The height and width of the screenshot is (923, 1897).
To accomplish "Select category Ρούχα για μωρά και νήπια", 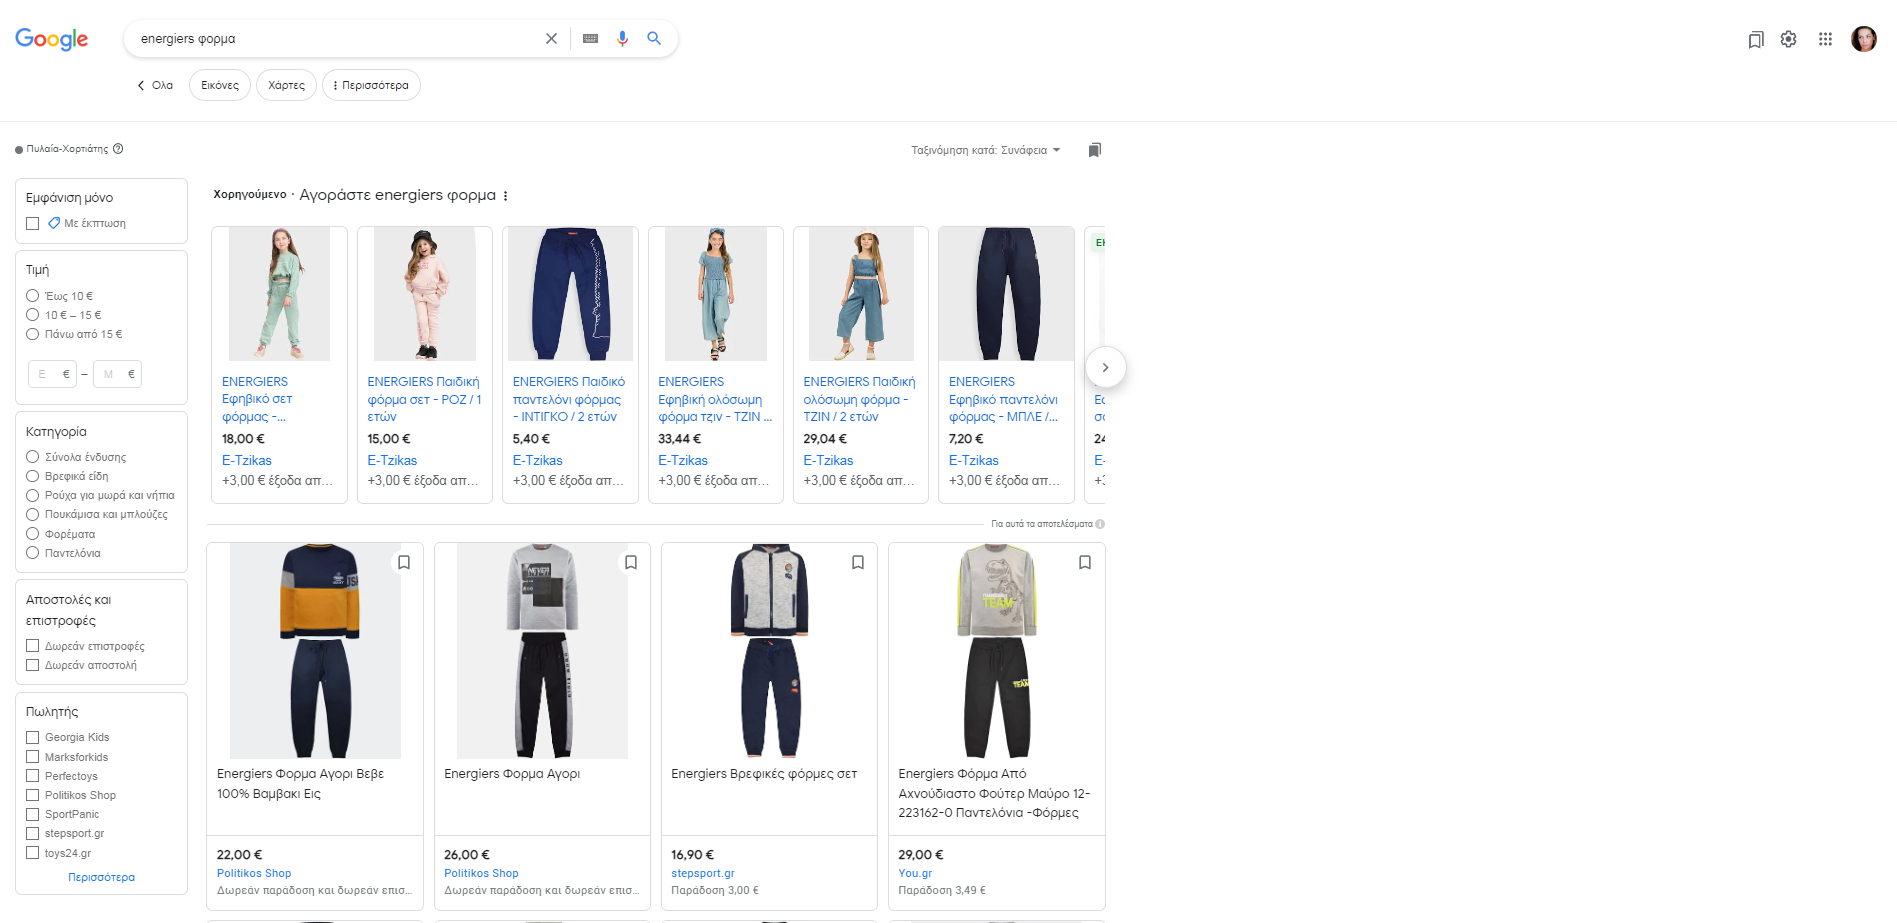I will (33, 495).
